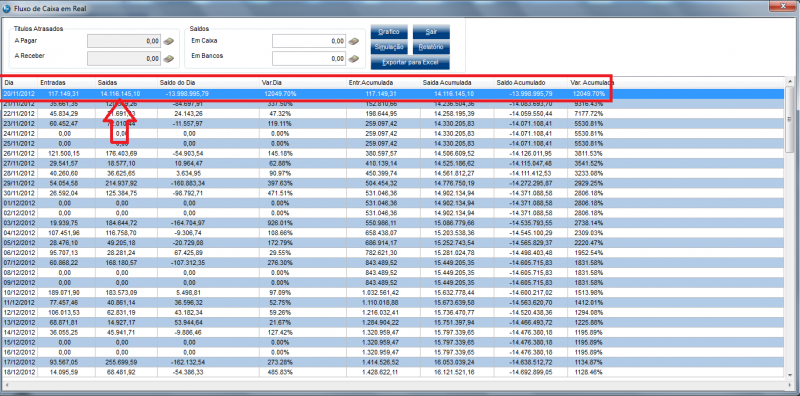Focus the Em Caixa input field

tap(309, 41)
